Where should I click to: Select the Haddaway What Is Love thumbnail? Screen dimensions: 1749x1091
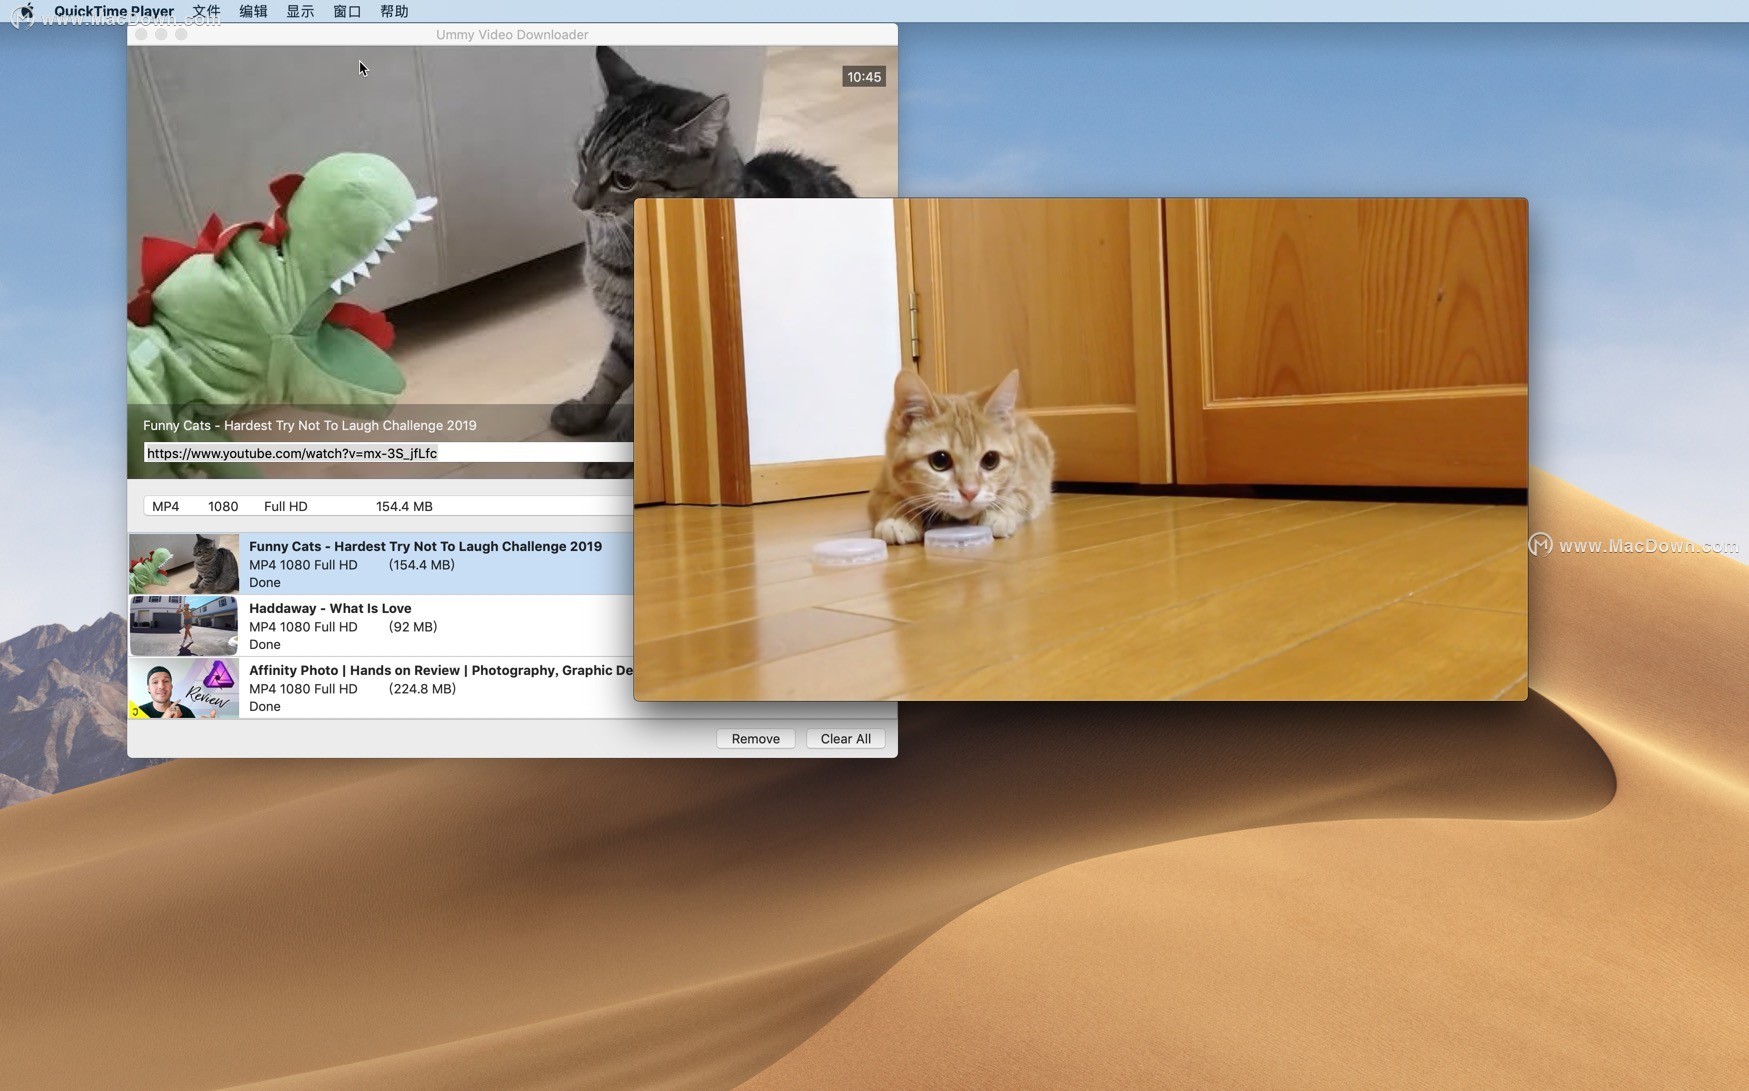point(184,626)
